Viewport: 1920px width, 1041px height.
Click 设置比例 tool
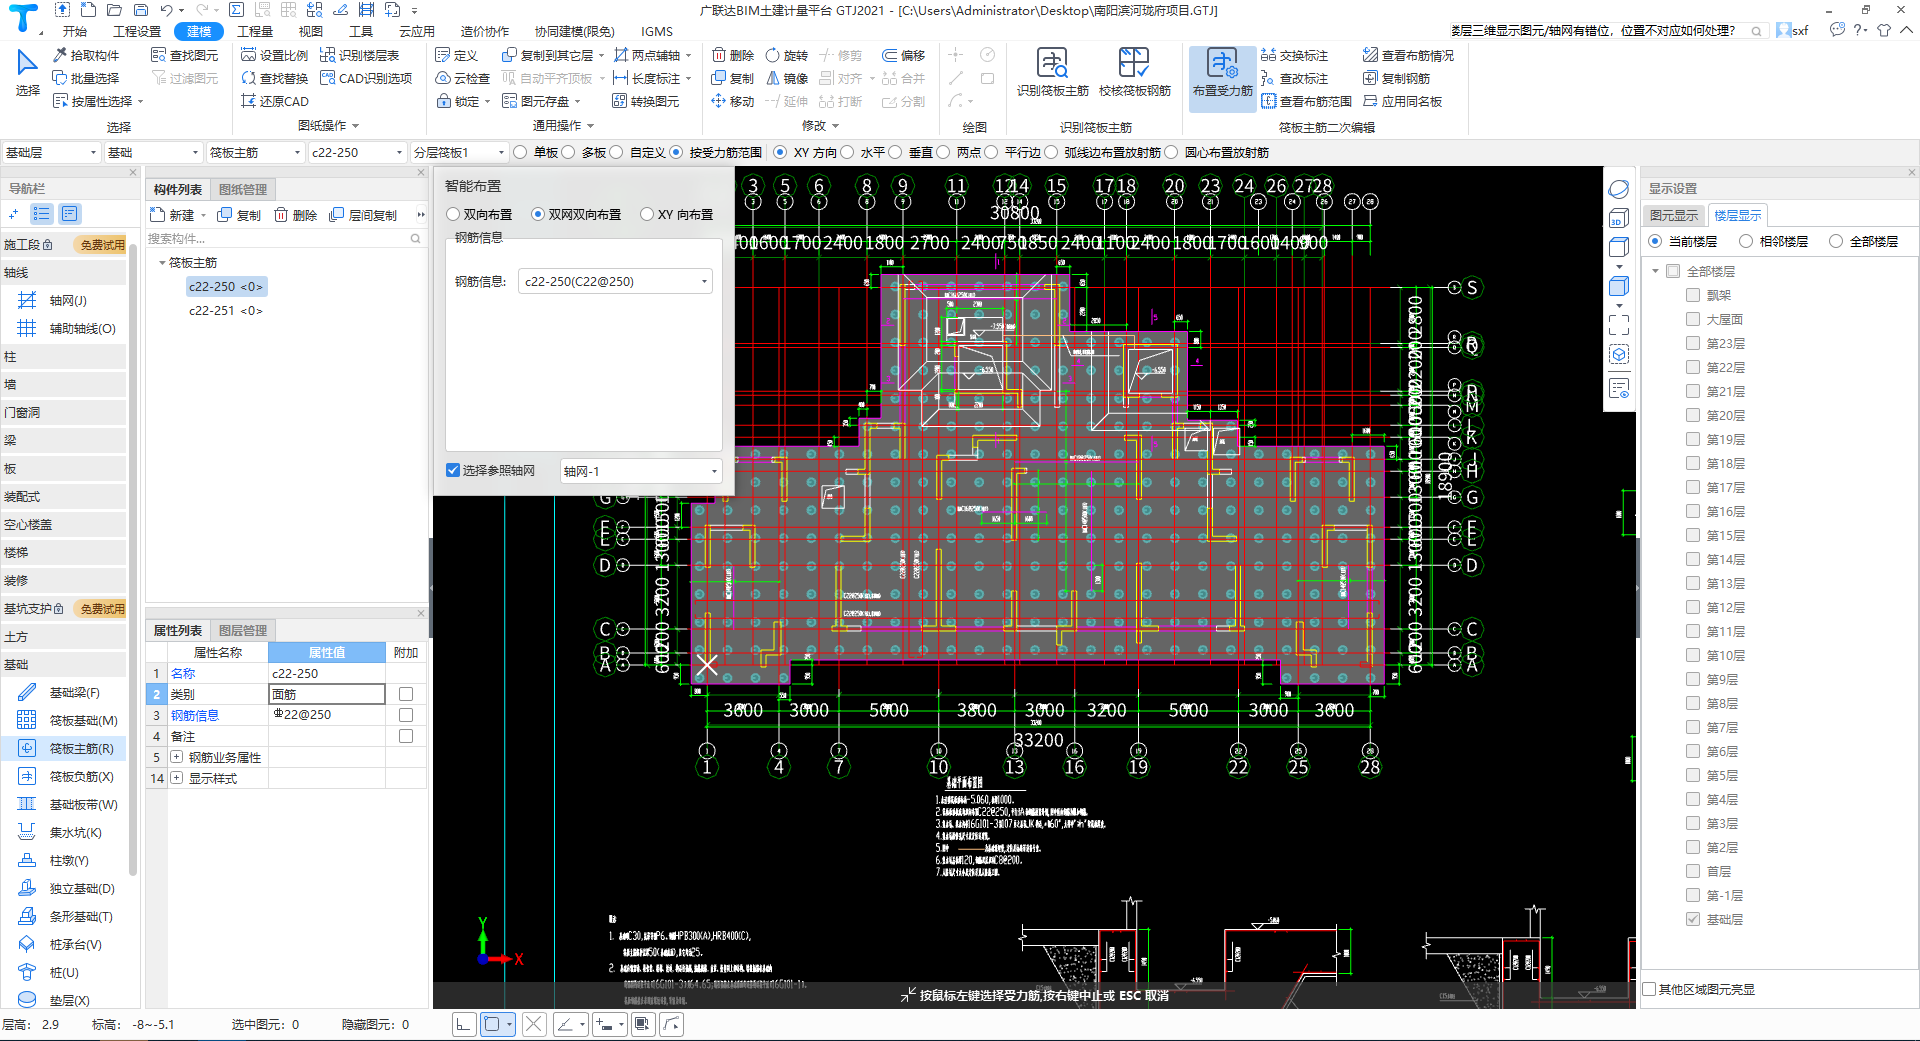[x=275, y=55]
